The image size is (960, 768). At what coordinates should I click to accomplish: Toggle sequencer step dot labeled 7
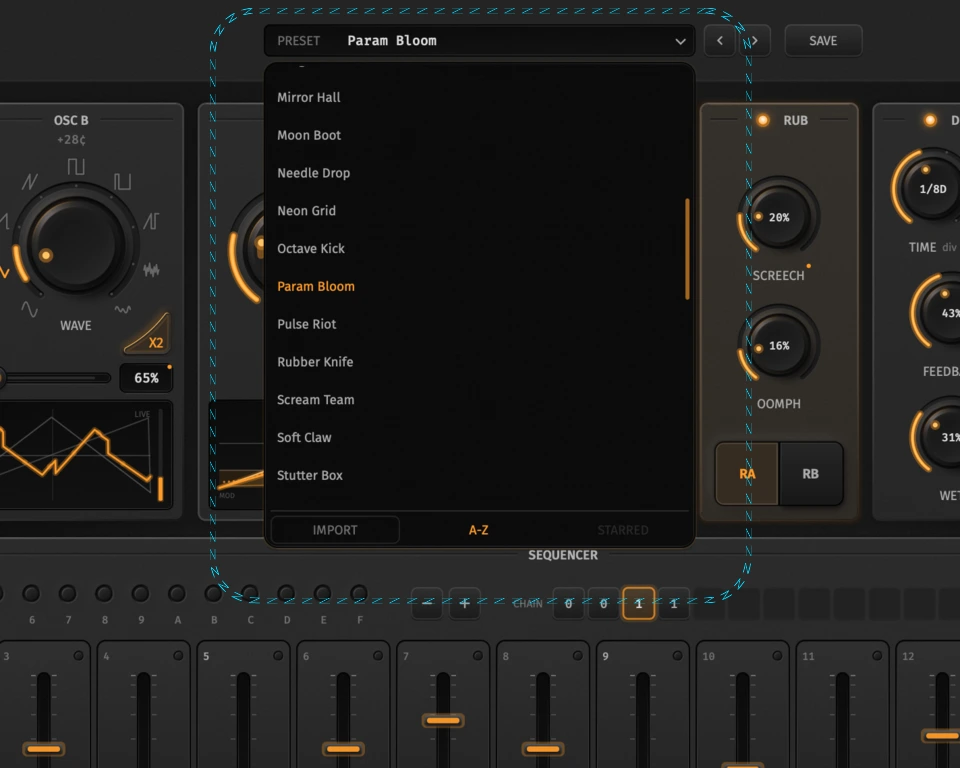(x=67, y=593)
